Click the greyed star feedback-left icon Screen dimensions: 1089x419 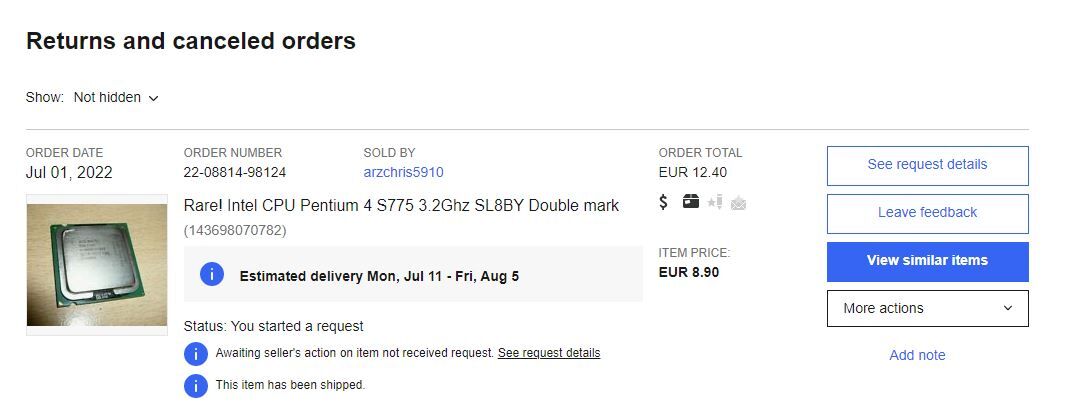(715, 203)
